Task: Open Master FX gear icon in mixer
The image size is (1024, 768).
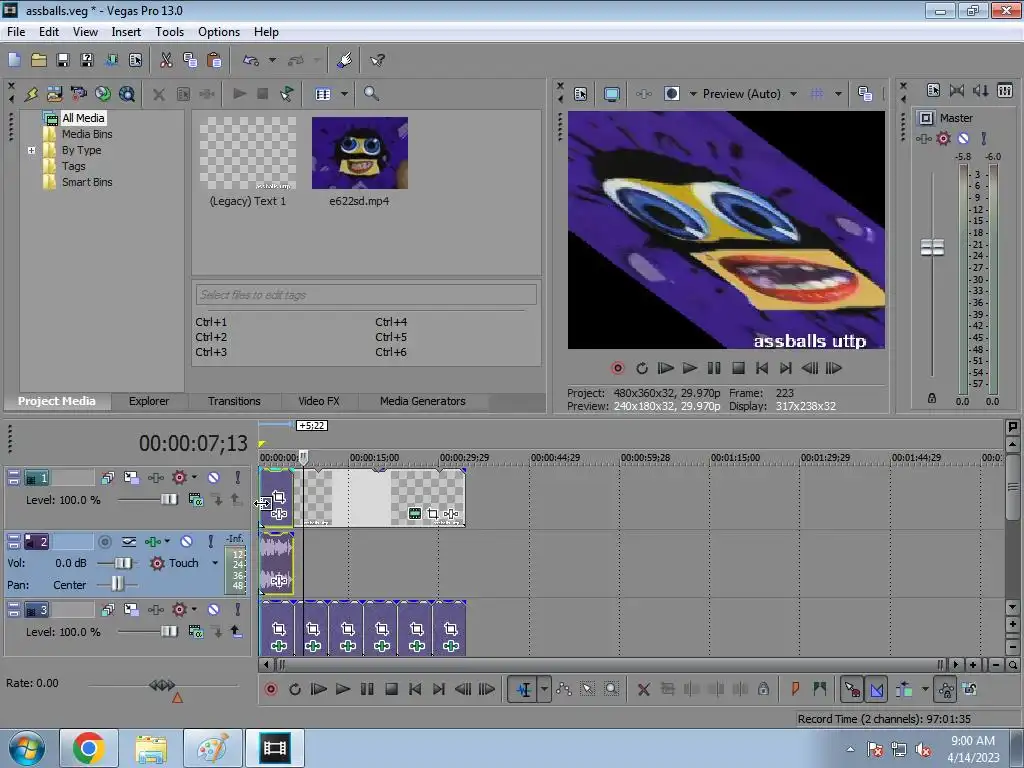Action: point(943,138)
